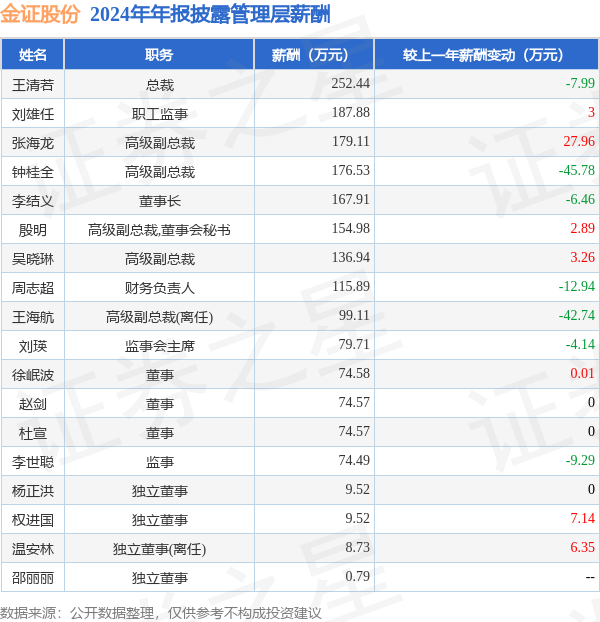Click the 姓名 column header

[33, 55]
